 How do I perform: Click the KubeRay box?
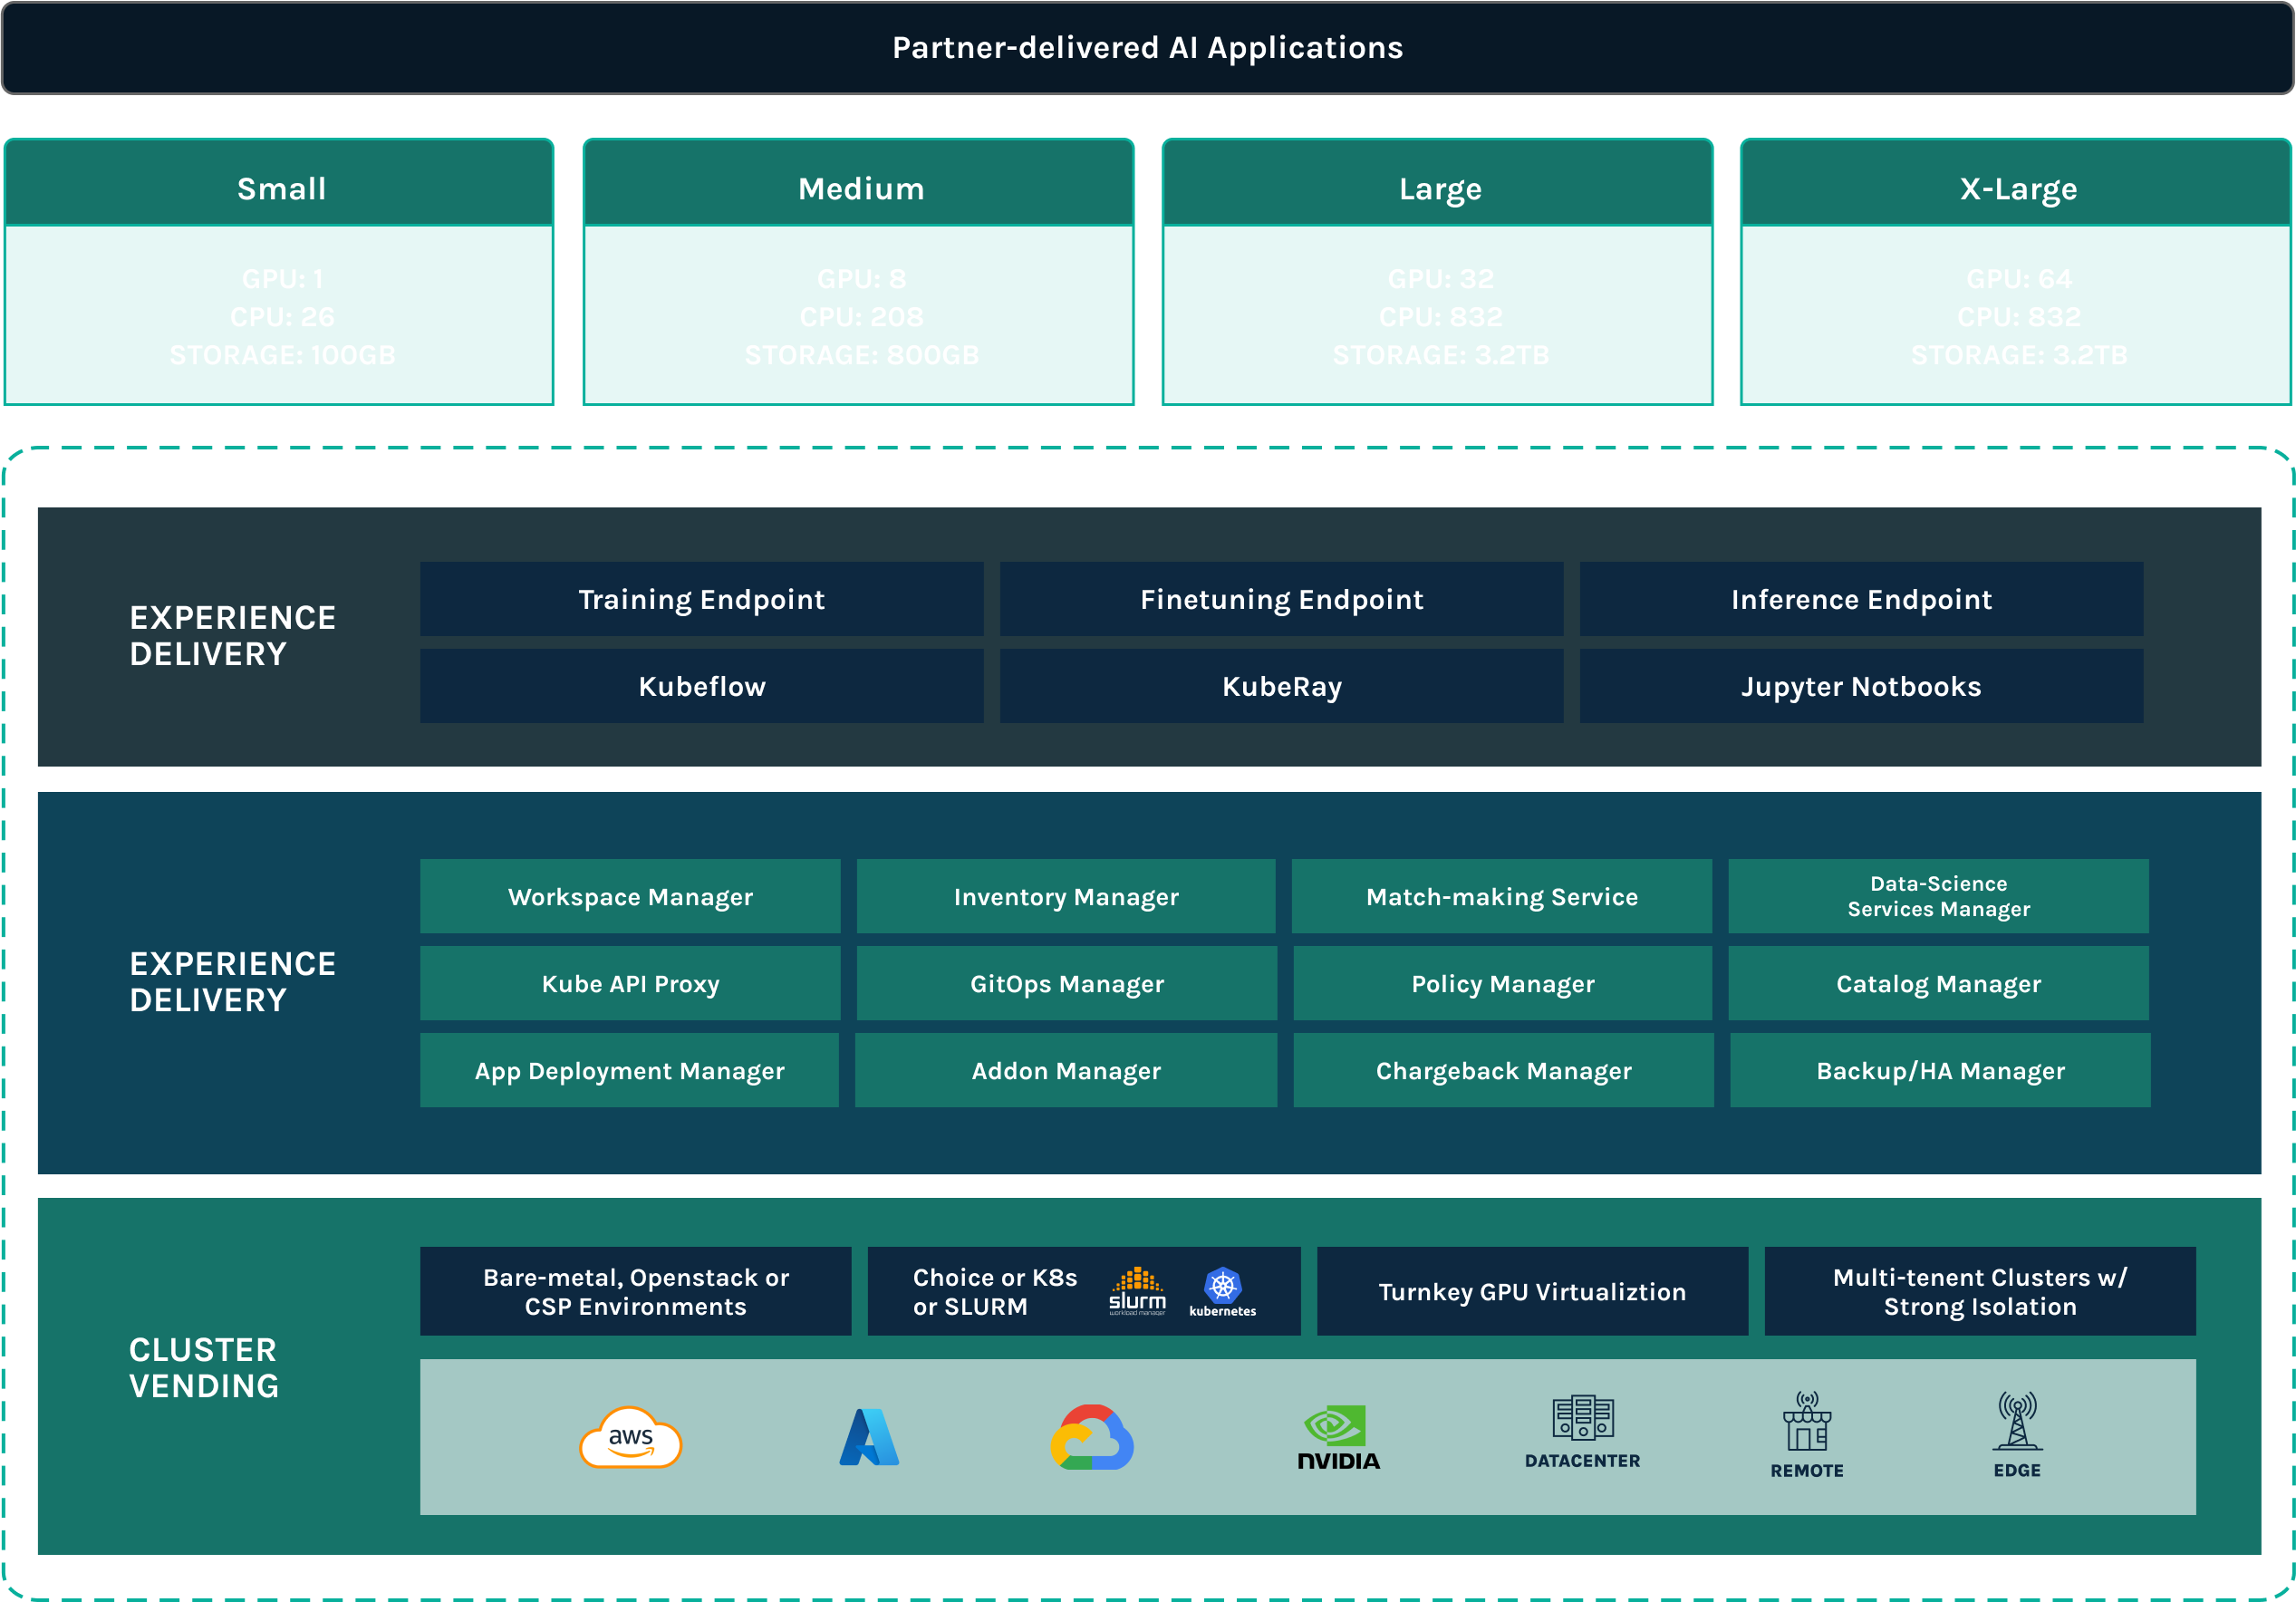(x=1281, y=686)
